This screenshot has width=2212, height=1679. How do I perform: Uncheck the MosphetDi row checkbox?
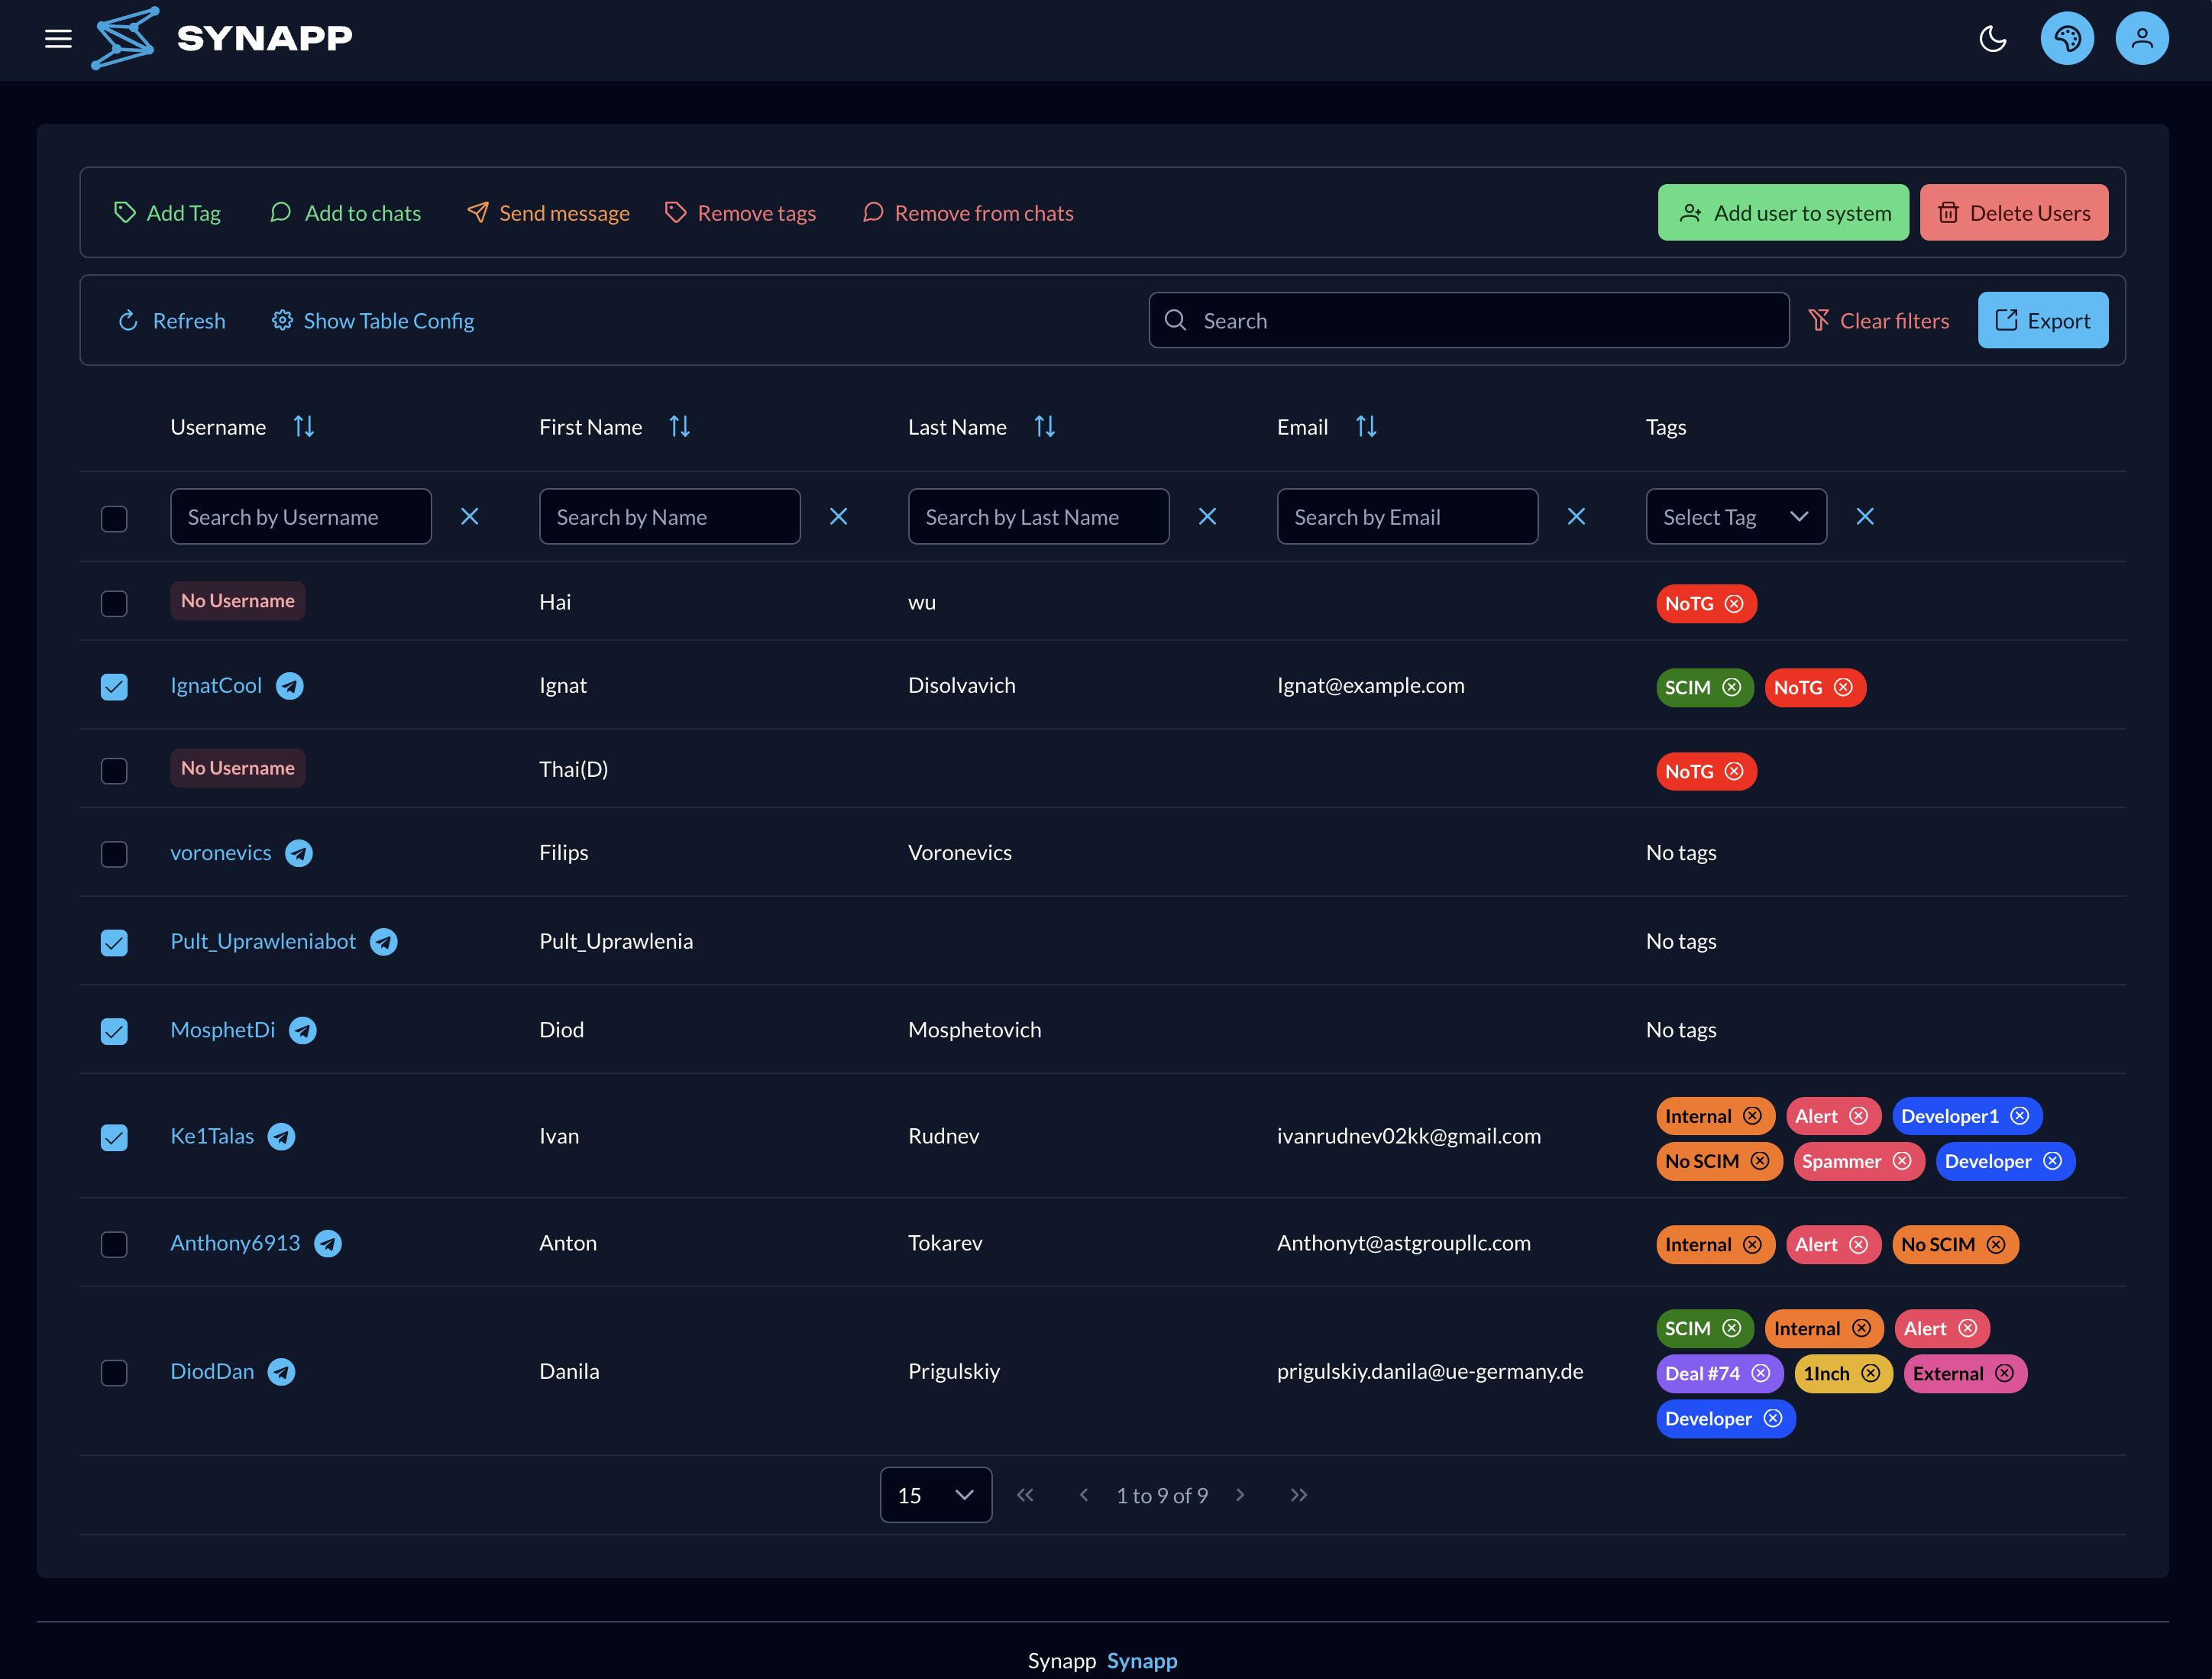(114, 1031)
